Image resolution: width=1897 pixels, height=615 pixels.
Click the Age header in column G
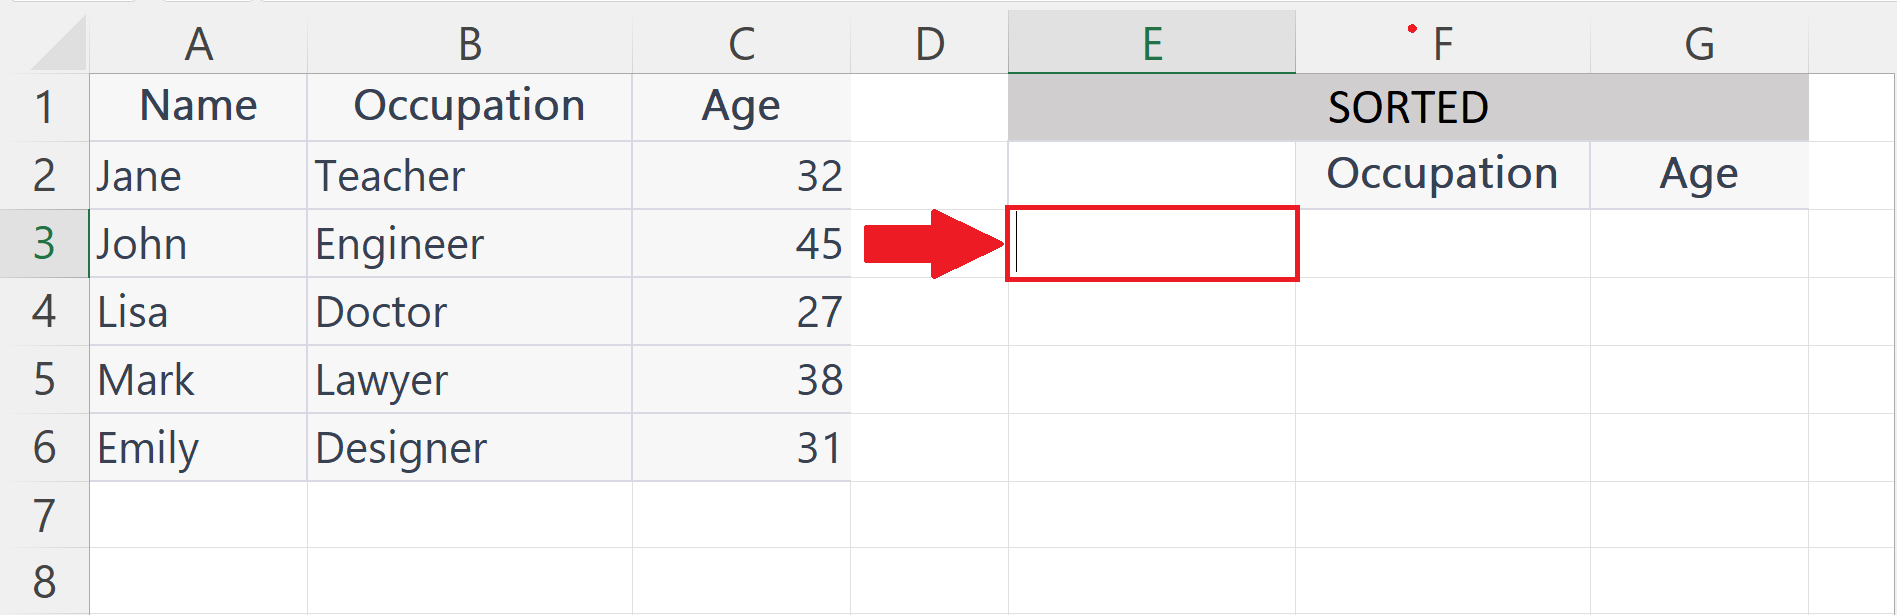(x=1700, y=175)
